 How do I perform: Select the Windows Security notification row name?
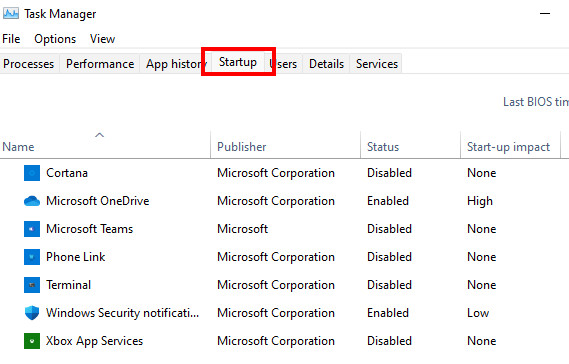[x=123, y=313]
